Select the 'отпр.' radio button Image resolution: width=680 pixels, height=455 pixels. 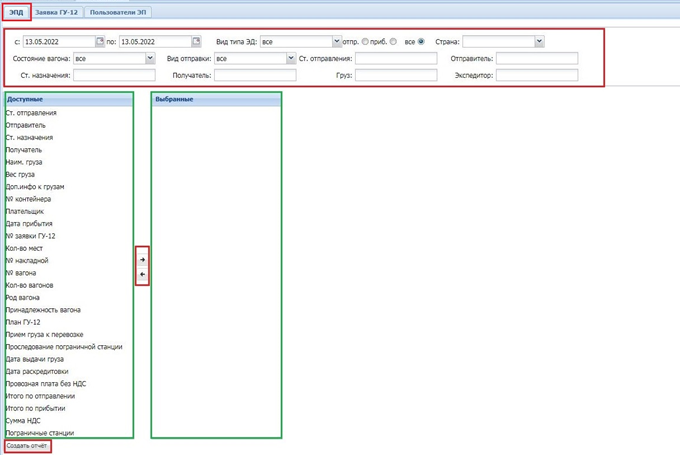pos(366,42)
